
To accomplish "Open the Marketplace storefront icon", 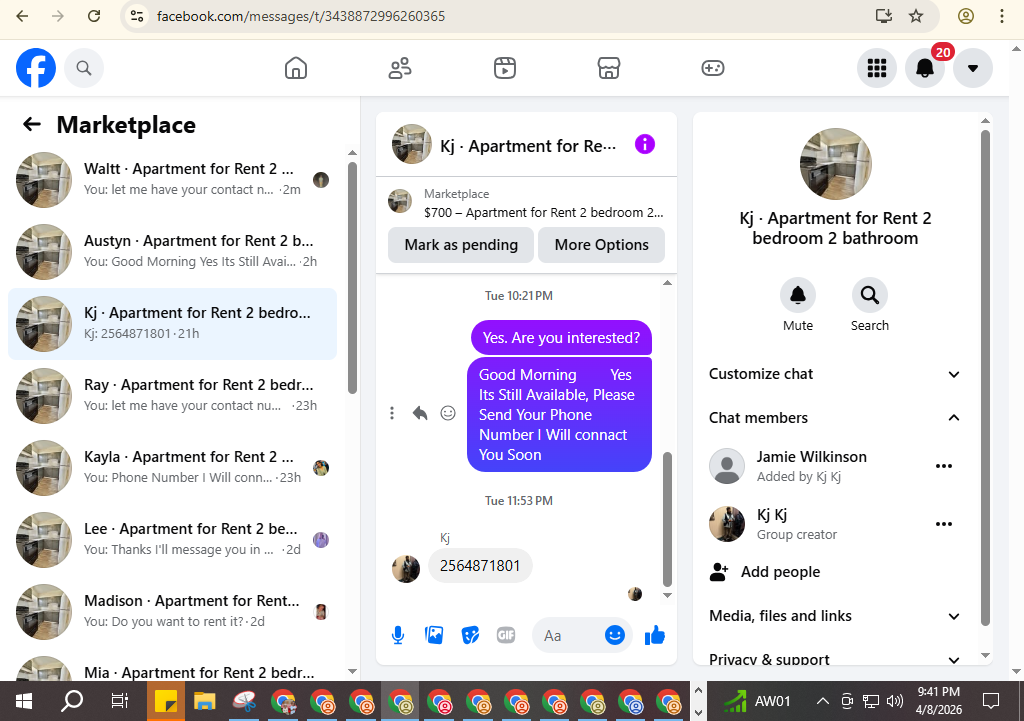I will (x=609, y=68).
